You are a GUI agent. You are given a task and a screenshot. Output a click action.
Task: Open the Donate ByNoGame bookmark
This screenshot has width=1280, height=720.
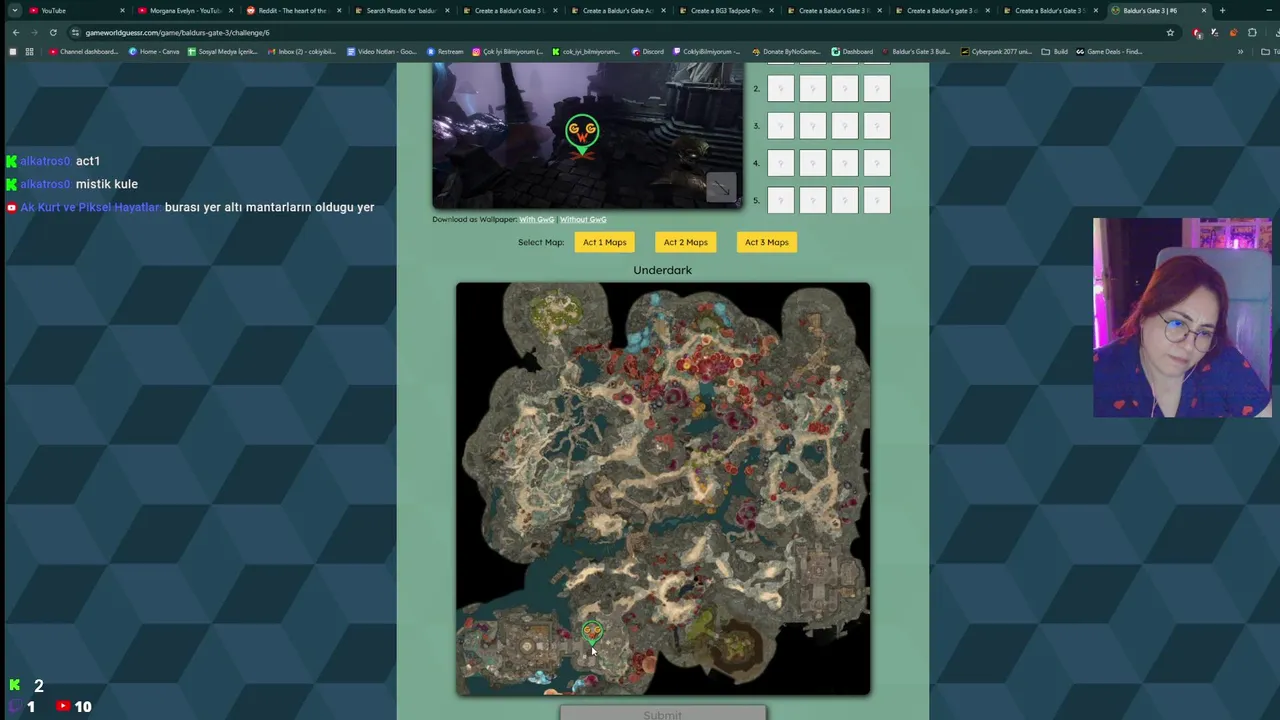tap(786, 51)
